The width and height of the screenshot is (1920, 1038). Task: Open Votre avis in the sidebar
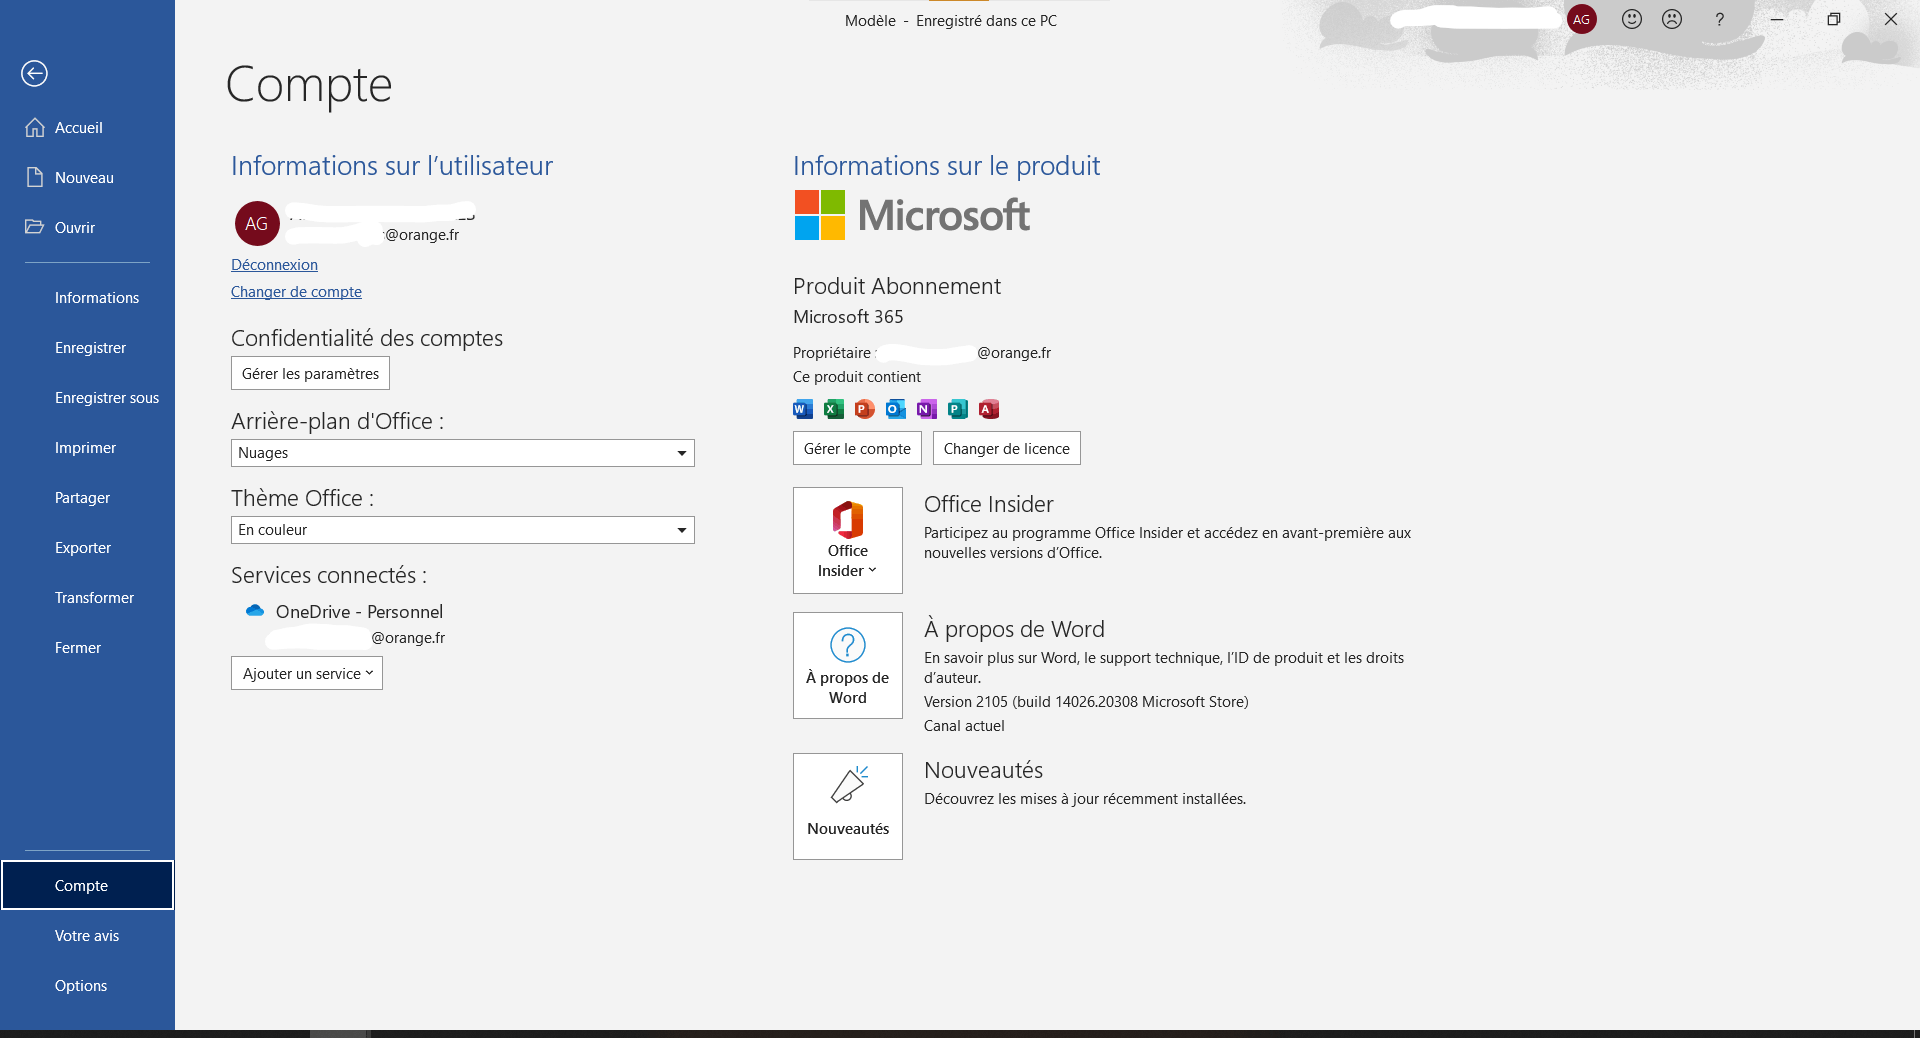click(x=87, y=936)
